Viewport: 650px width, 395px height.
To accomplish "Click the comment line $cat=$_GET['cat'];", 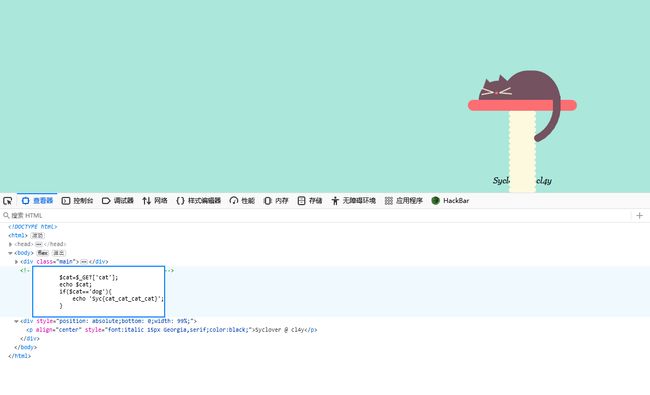I will pyautogui.click(x=88, y=277).
